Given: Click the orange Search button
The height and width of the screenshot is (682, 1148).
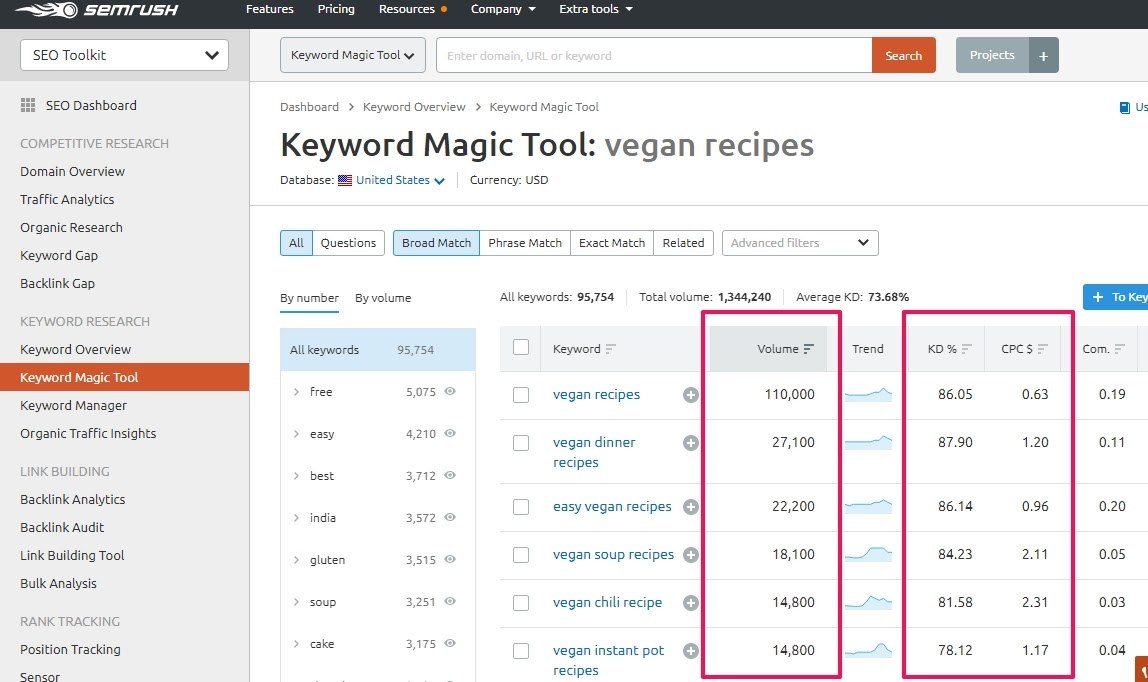Looking at the screenshot, I should click(903, 55).
